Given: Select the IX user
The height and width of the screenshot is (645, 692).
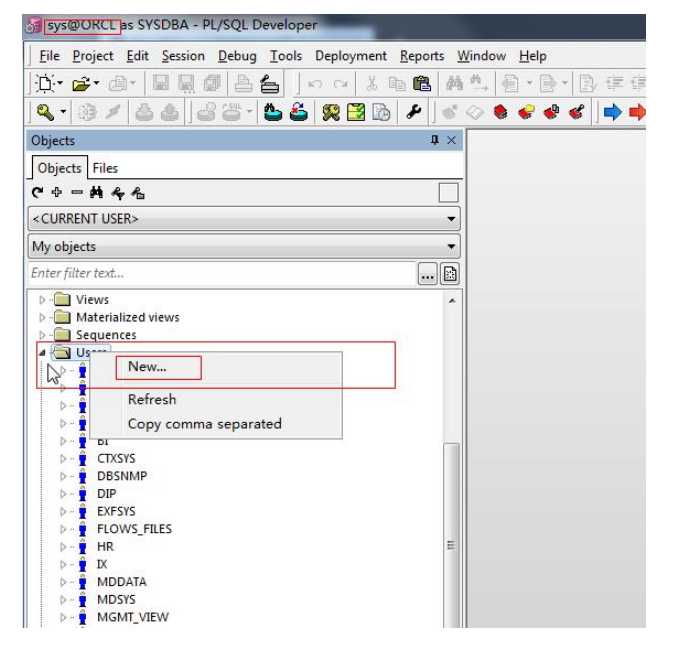Looking at the screenshot, I should point(102,565).
